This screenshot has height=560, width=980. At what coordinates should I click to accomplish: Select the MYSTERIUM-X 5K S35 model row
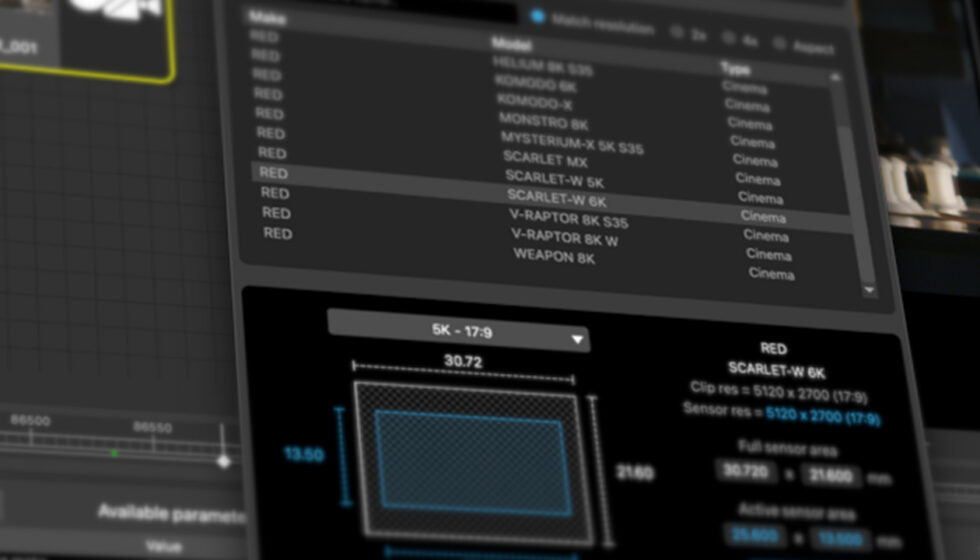pos(572,143)
